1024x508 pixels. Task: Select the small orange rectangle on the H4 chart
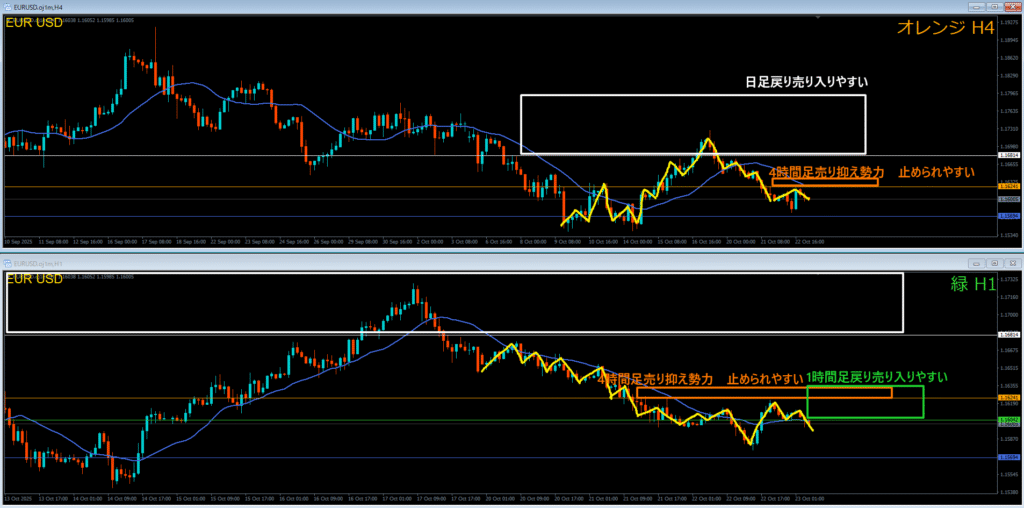(825, 182)
